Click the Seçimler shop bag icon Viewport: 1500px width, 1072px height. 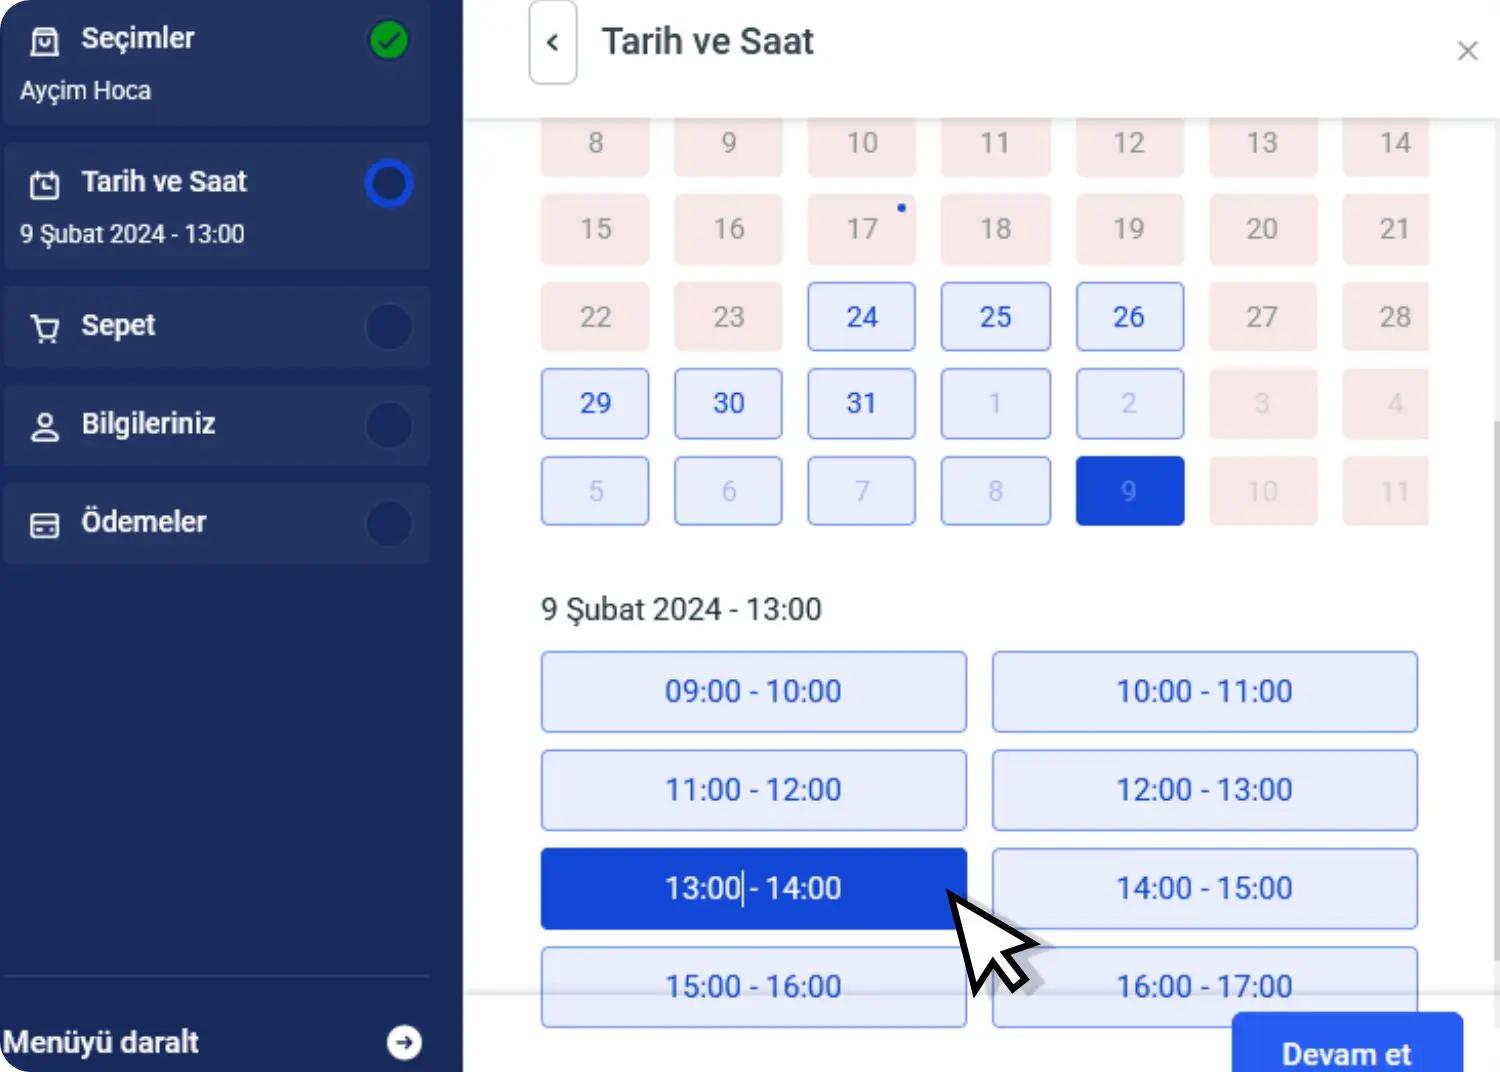click(45, 41)
